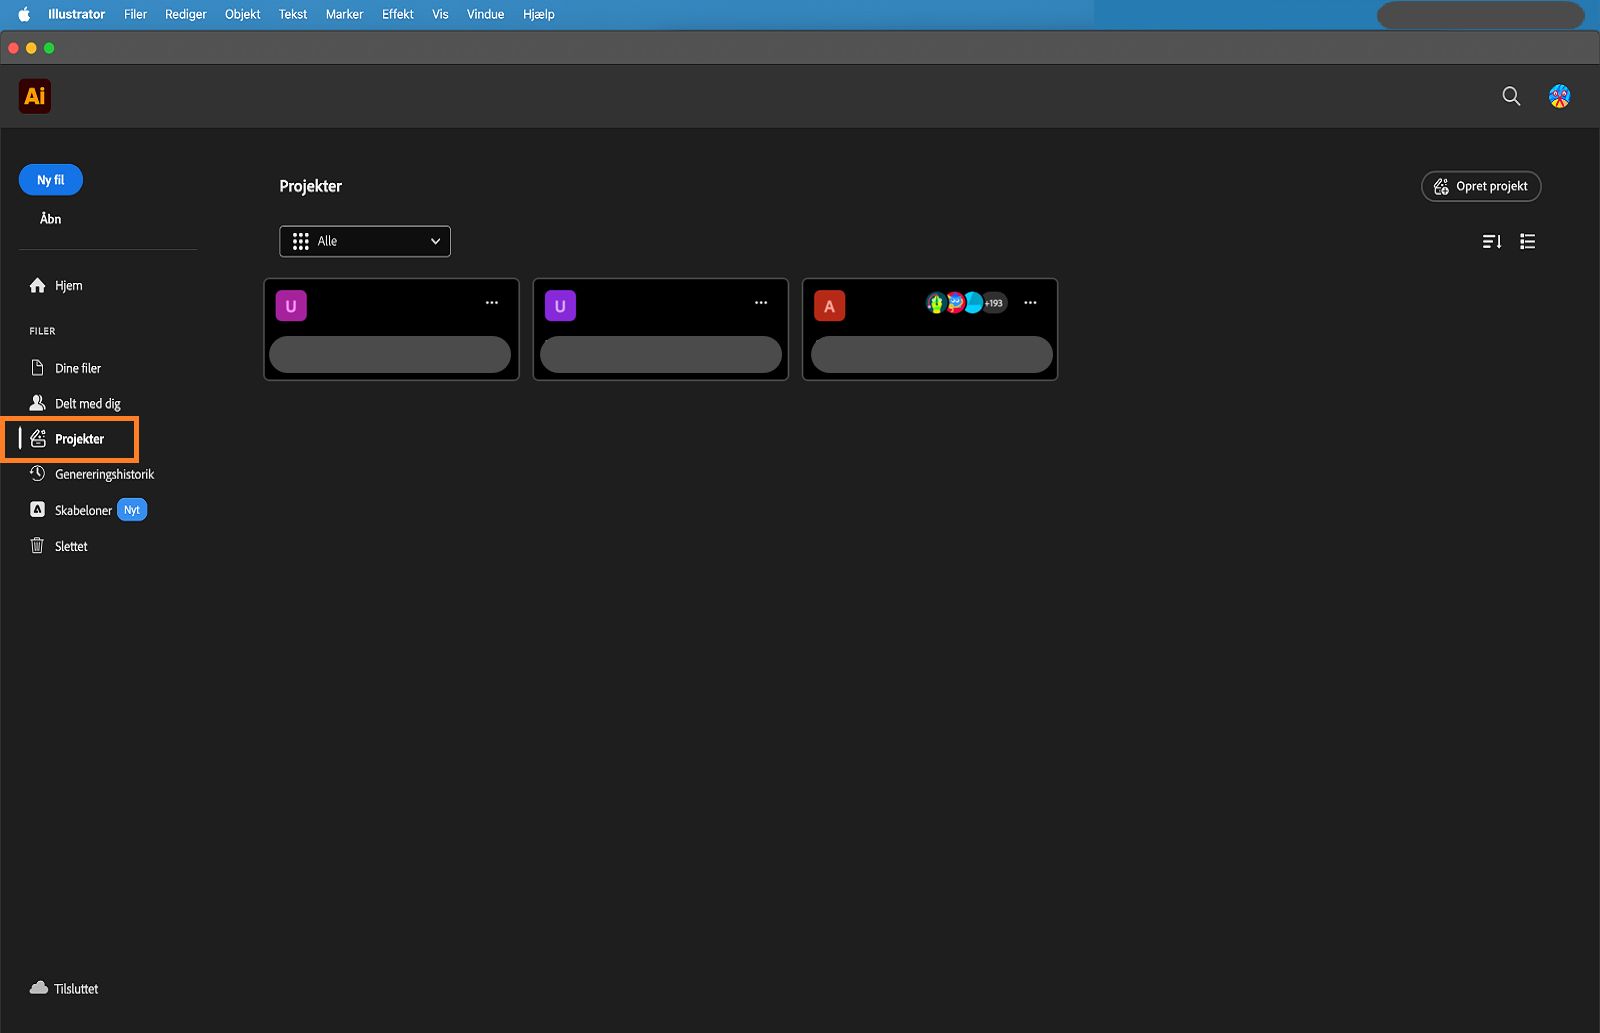Open the Tekst menu
This screenshot has height=1033, width=1600.
coord(293,14)
